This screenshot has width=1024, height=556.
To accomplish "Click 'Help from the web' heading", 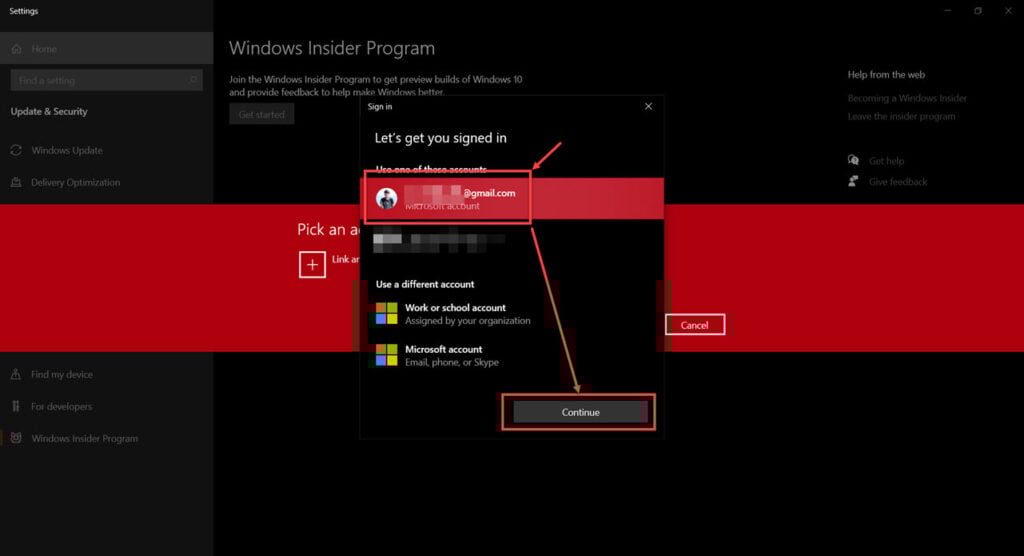I will 886,74.
